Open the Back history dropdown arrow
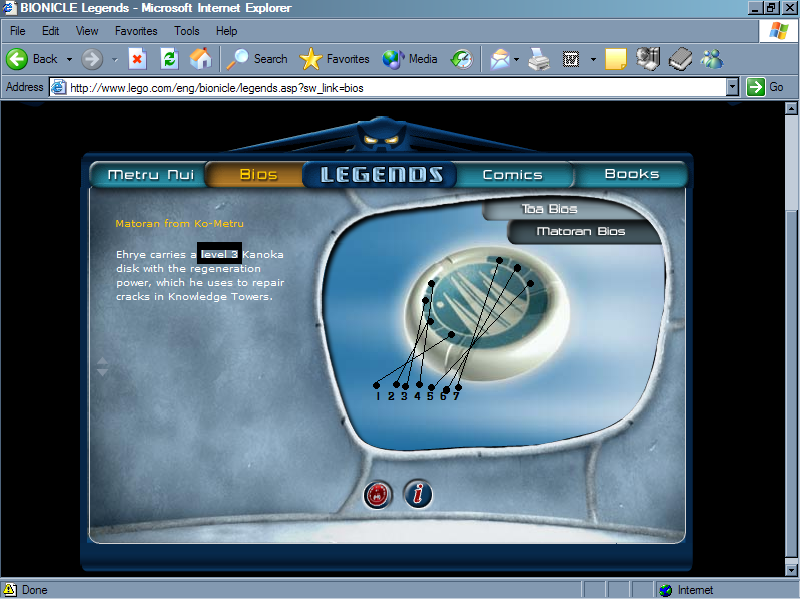The height and width of the screenshot is (600, 800). [x=69, y=59]
